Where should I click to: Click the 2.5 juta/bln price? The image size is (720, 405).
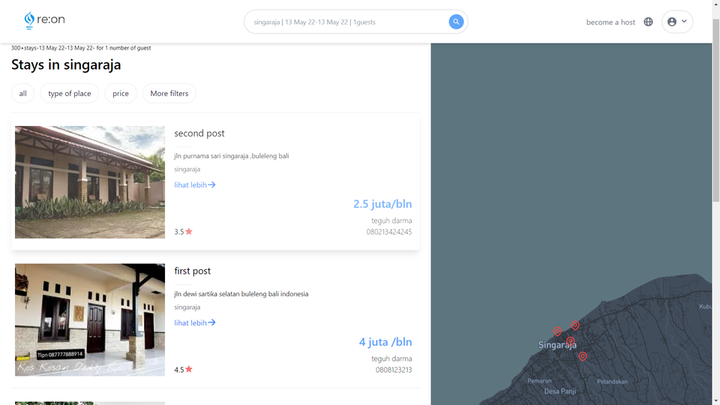382,204
